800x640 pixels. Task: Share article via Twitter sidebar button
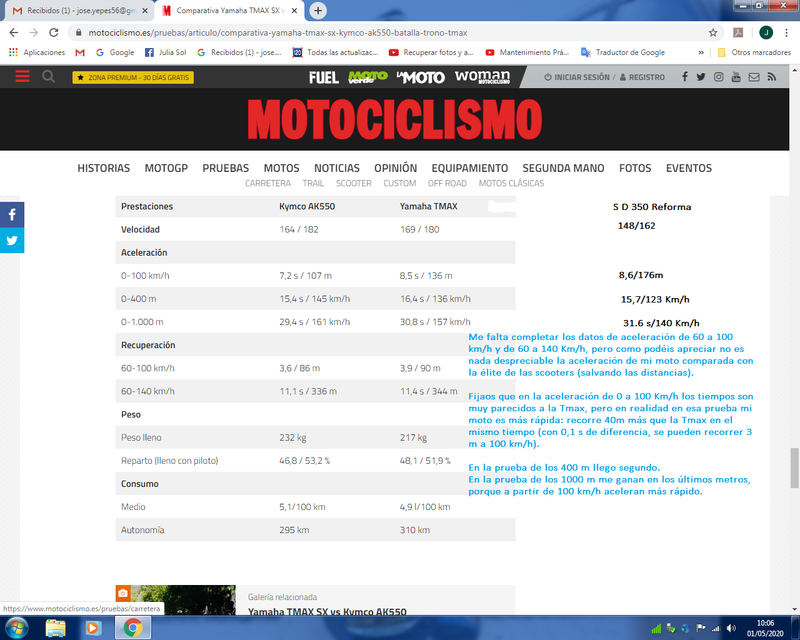pos(12,240)
